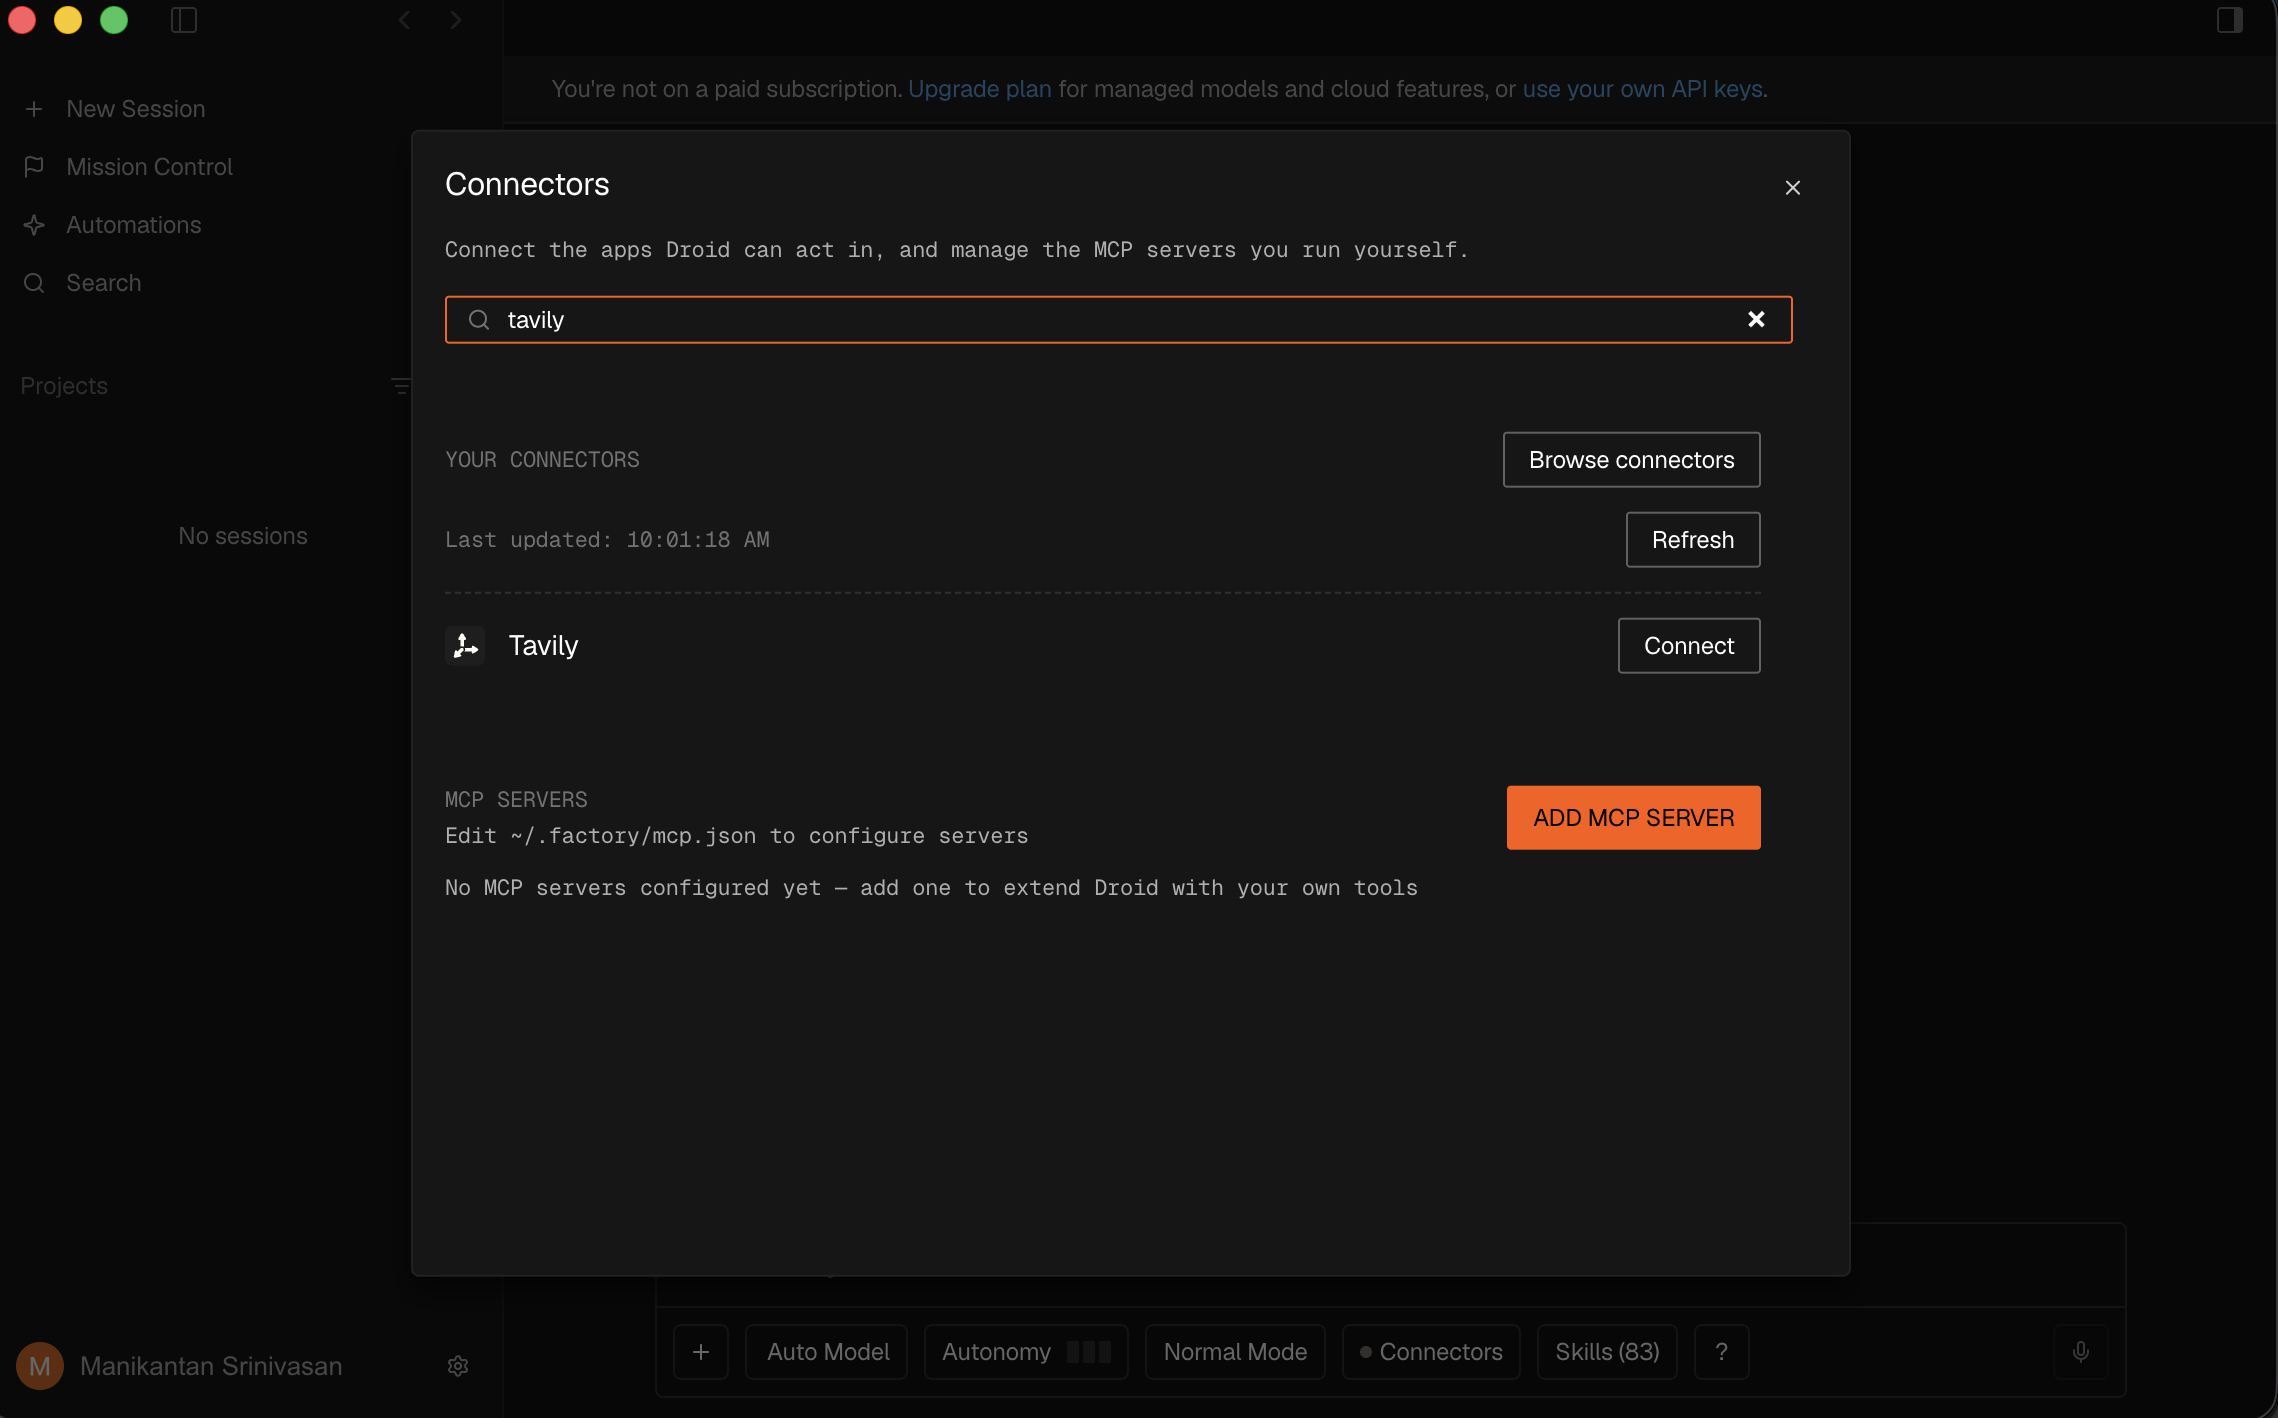Click ADD MCP SERVER button
Screen dimensions: 2278x1418
pos(1633,818)
